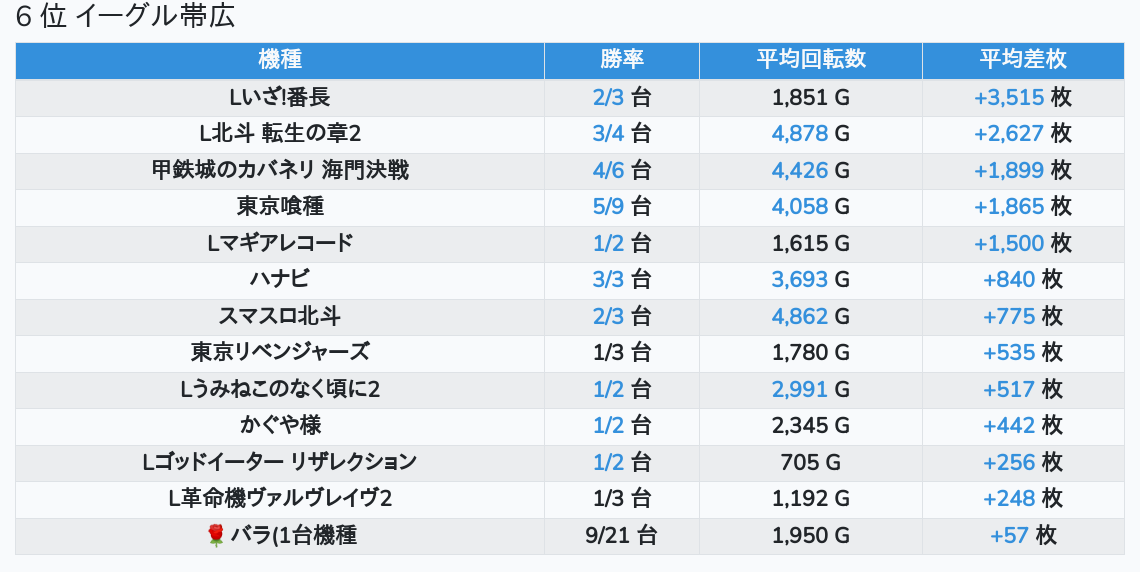Click the 2,991 spins for Lうみねこ

click(800, 390)
